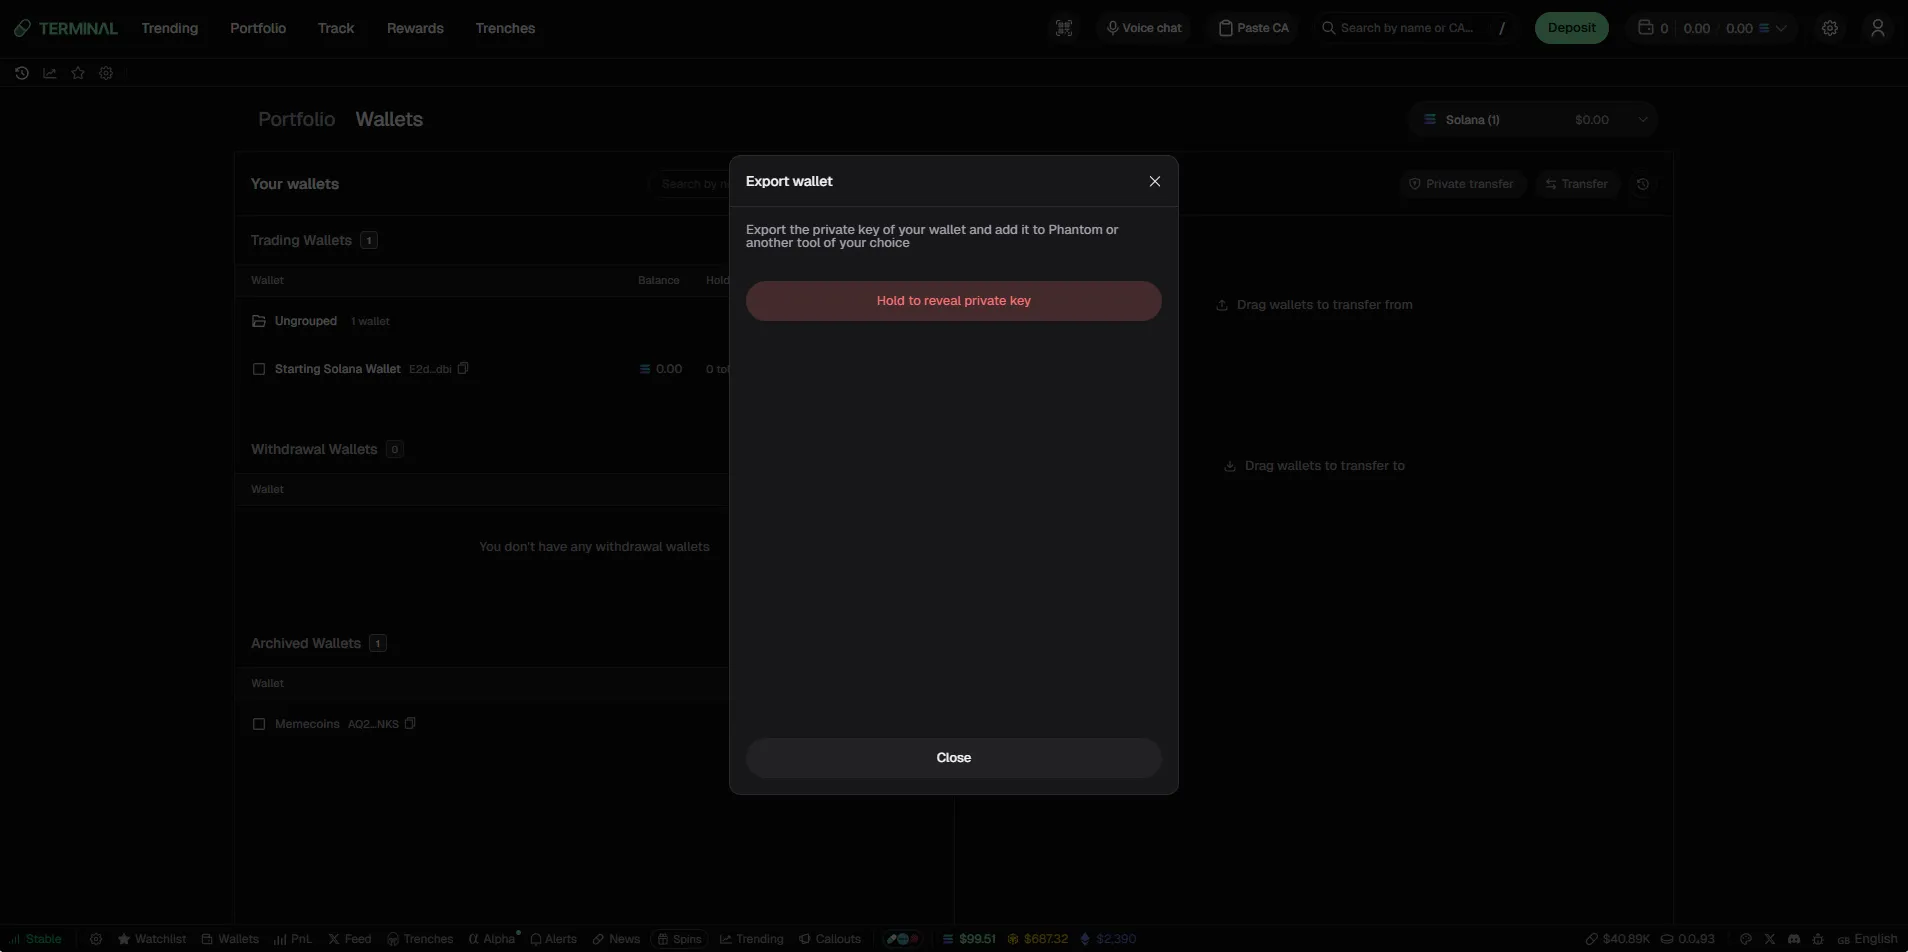Screen dimensions: 1908x952
Task: Switch to the Portfolio tab
Action: pos(296,119)
